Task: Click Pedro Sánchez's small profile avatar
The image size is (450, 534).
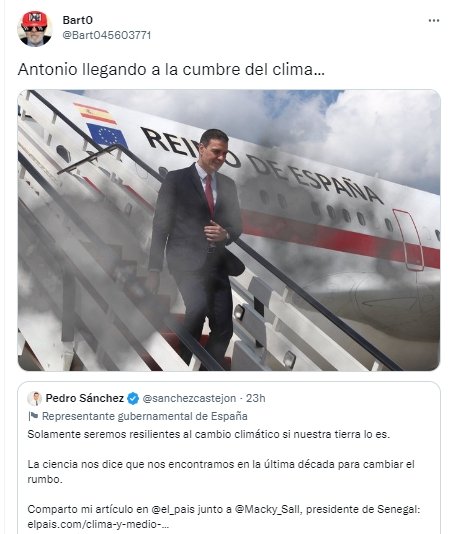Action: click(34, 398)
